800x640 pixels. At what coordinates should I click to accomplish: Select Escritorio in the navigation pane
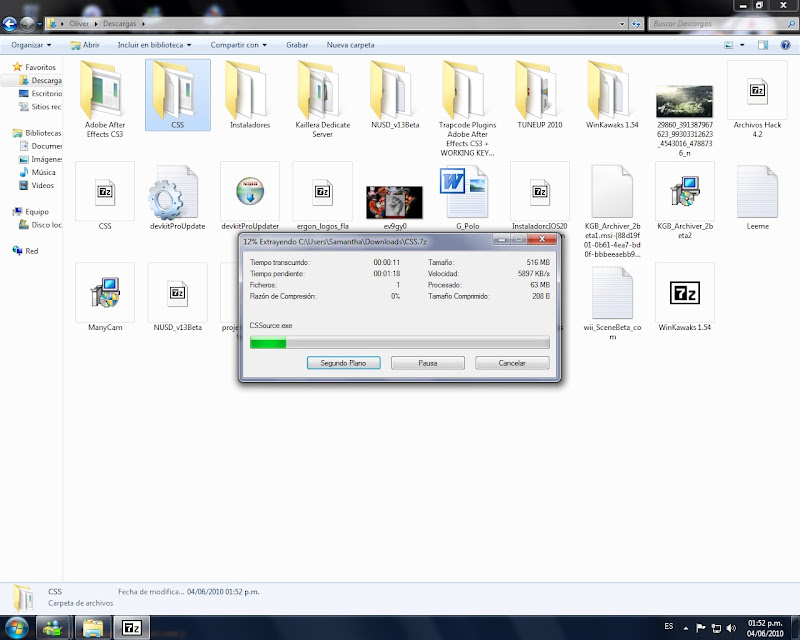point(40,93)
